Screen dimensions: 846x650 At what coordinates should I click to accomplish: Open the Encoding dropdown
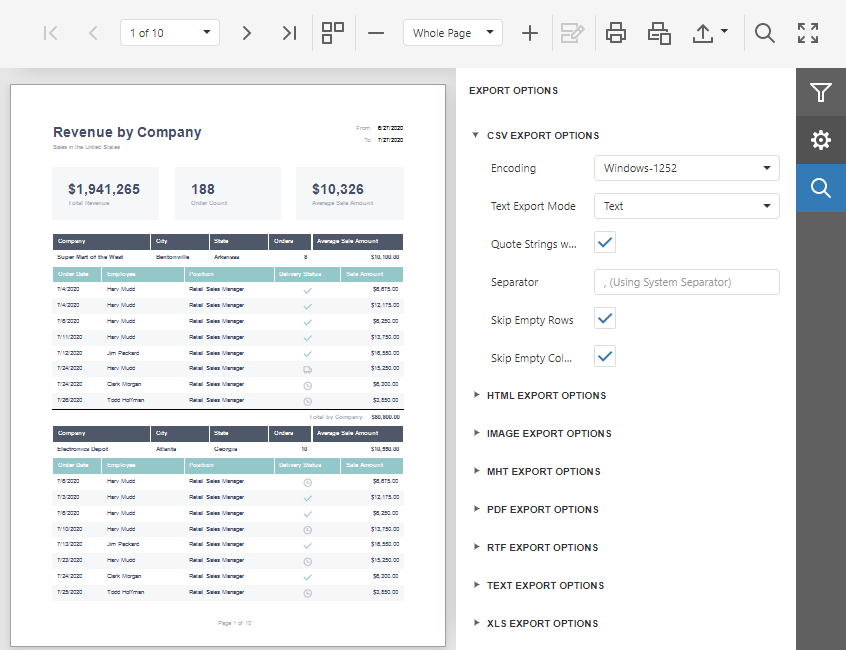point(686,168)
